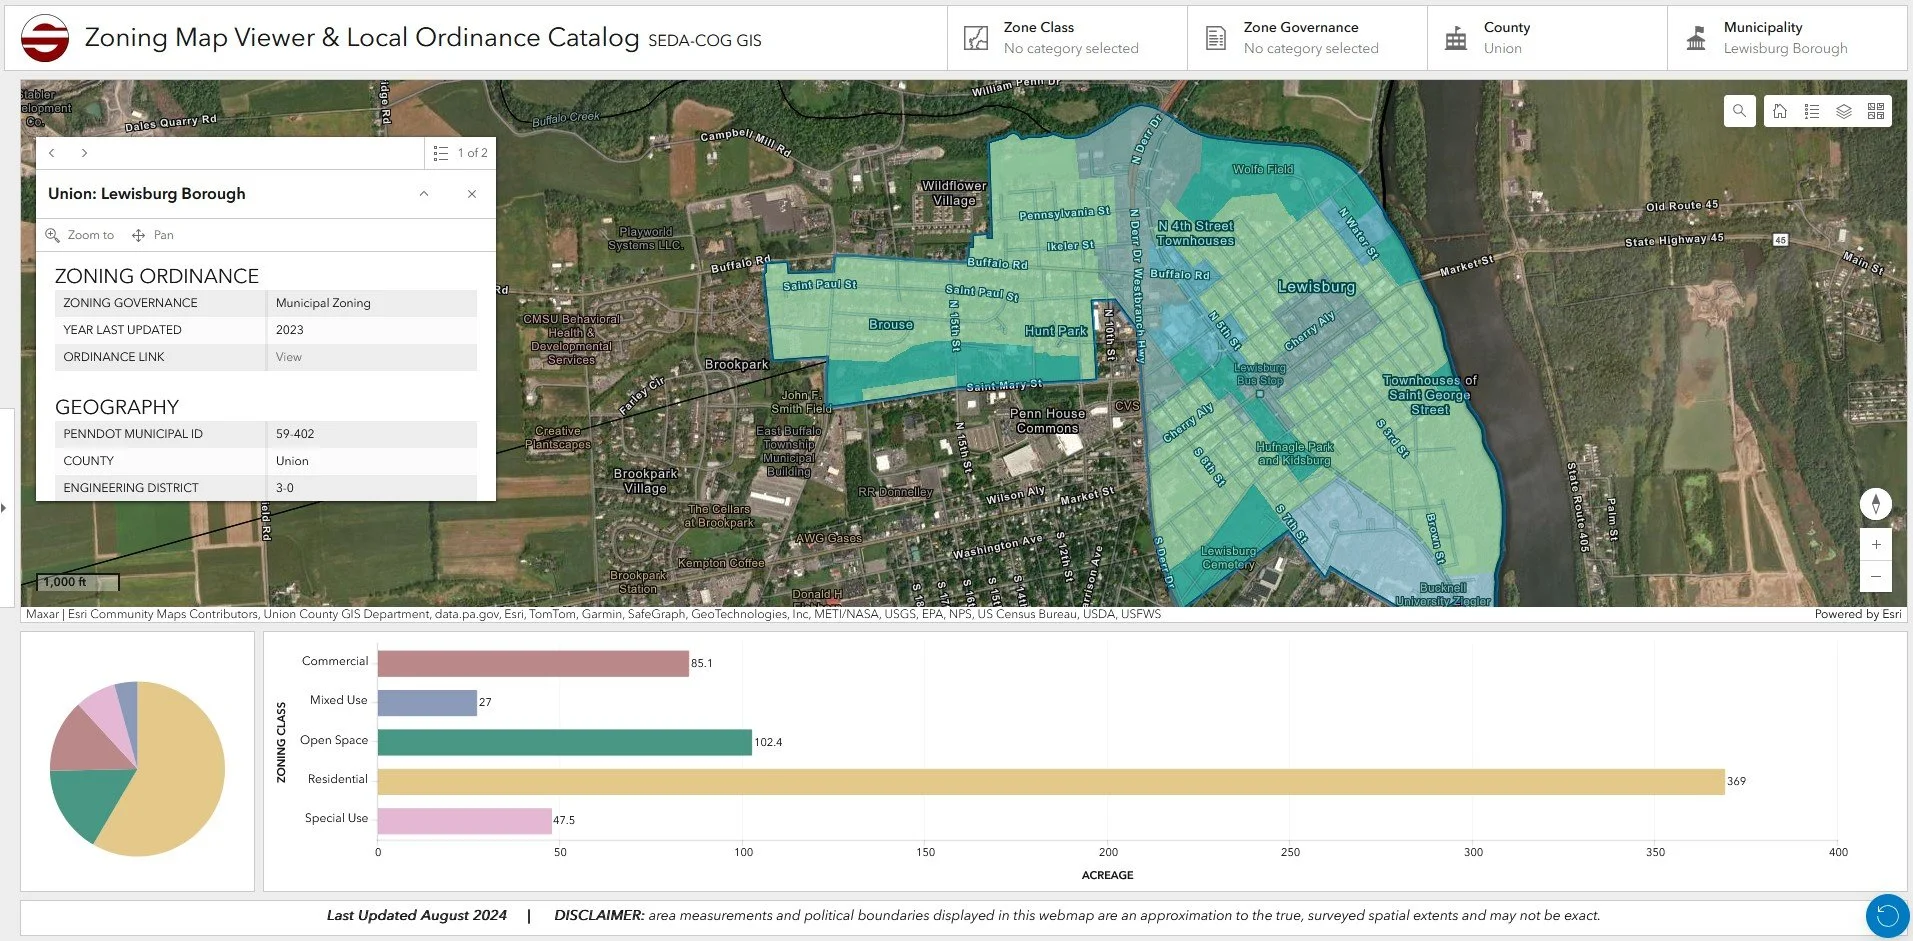The height and width of the screenshot is (941, 1913).
Task: Click the Hunt Park map label
Action: [1055, 331]
